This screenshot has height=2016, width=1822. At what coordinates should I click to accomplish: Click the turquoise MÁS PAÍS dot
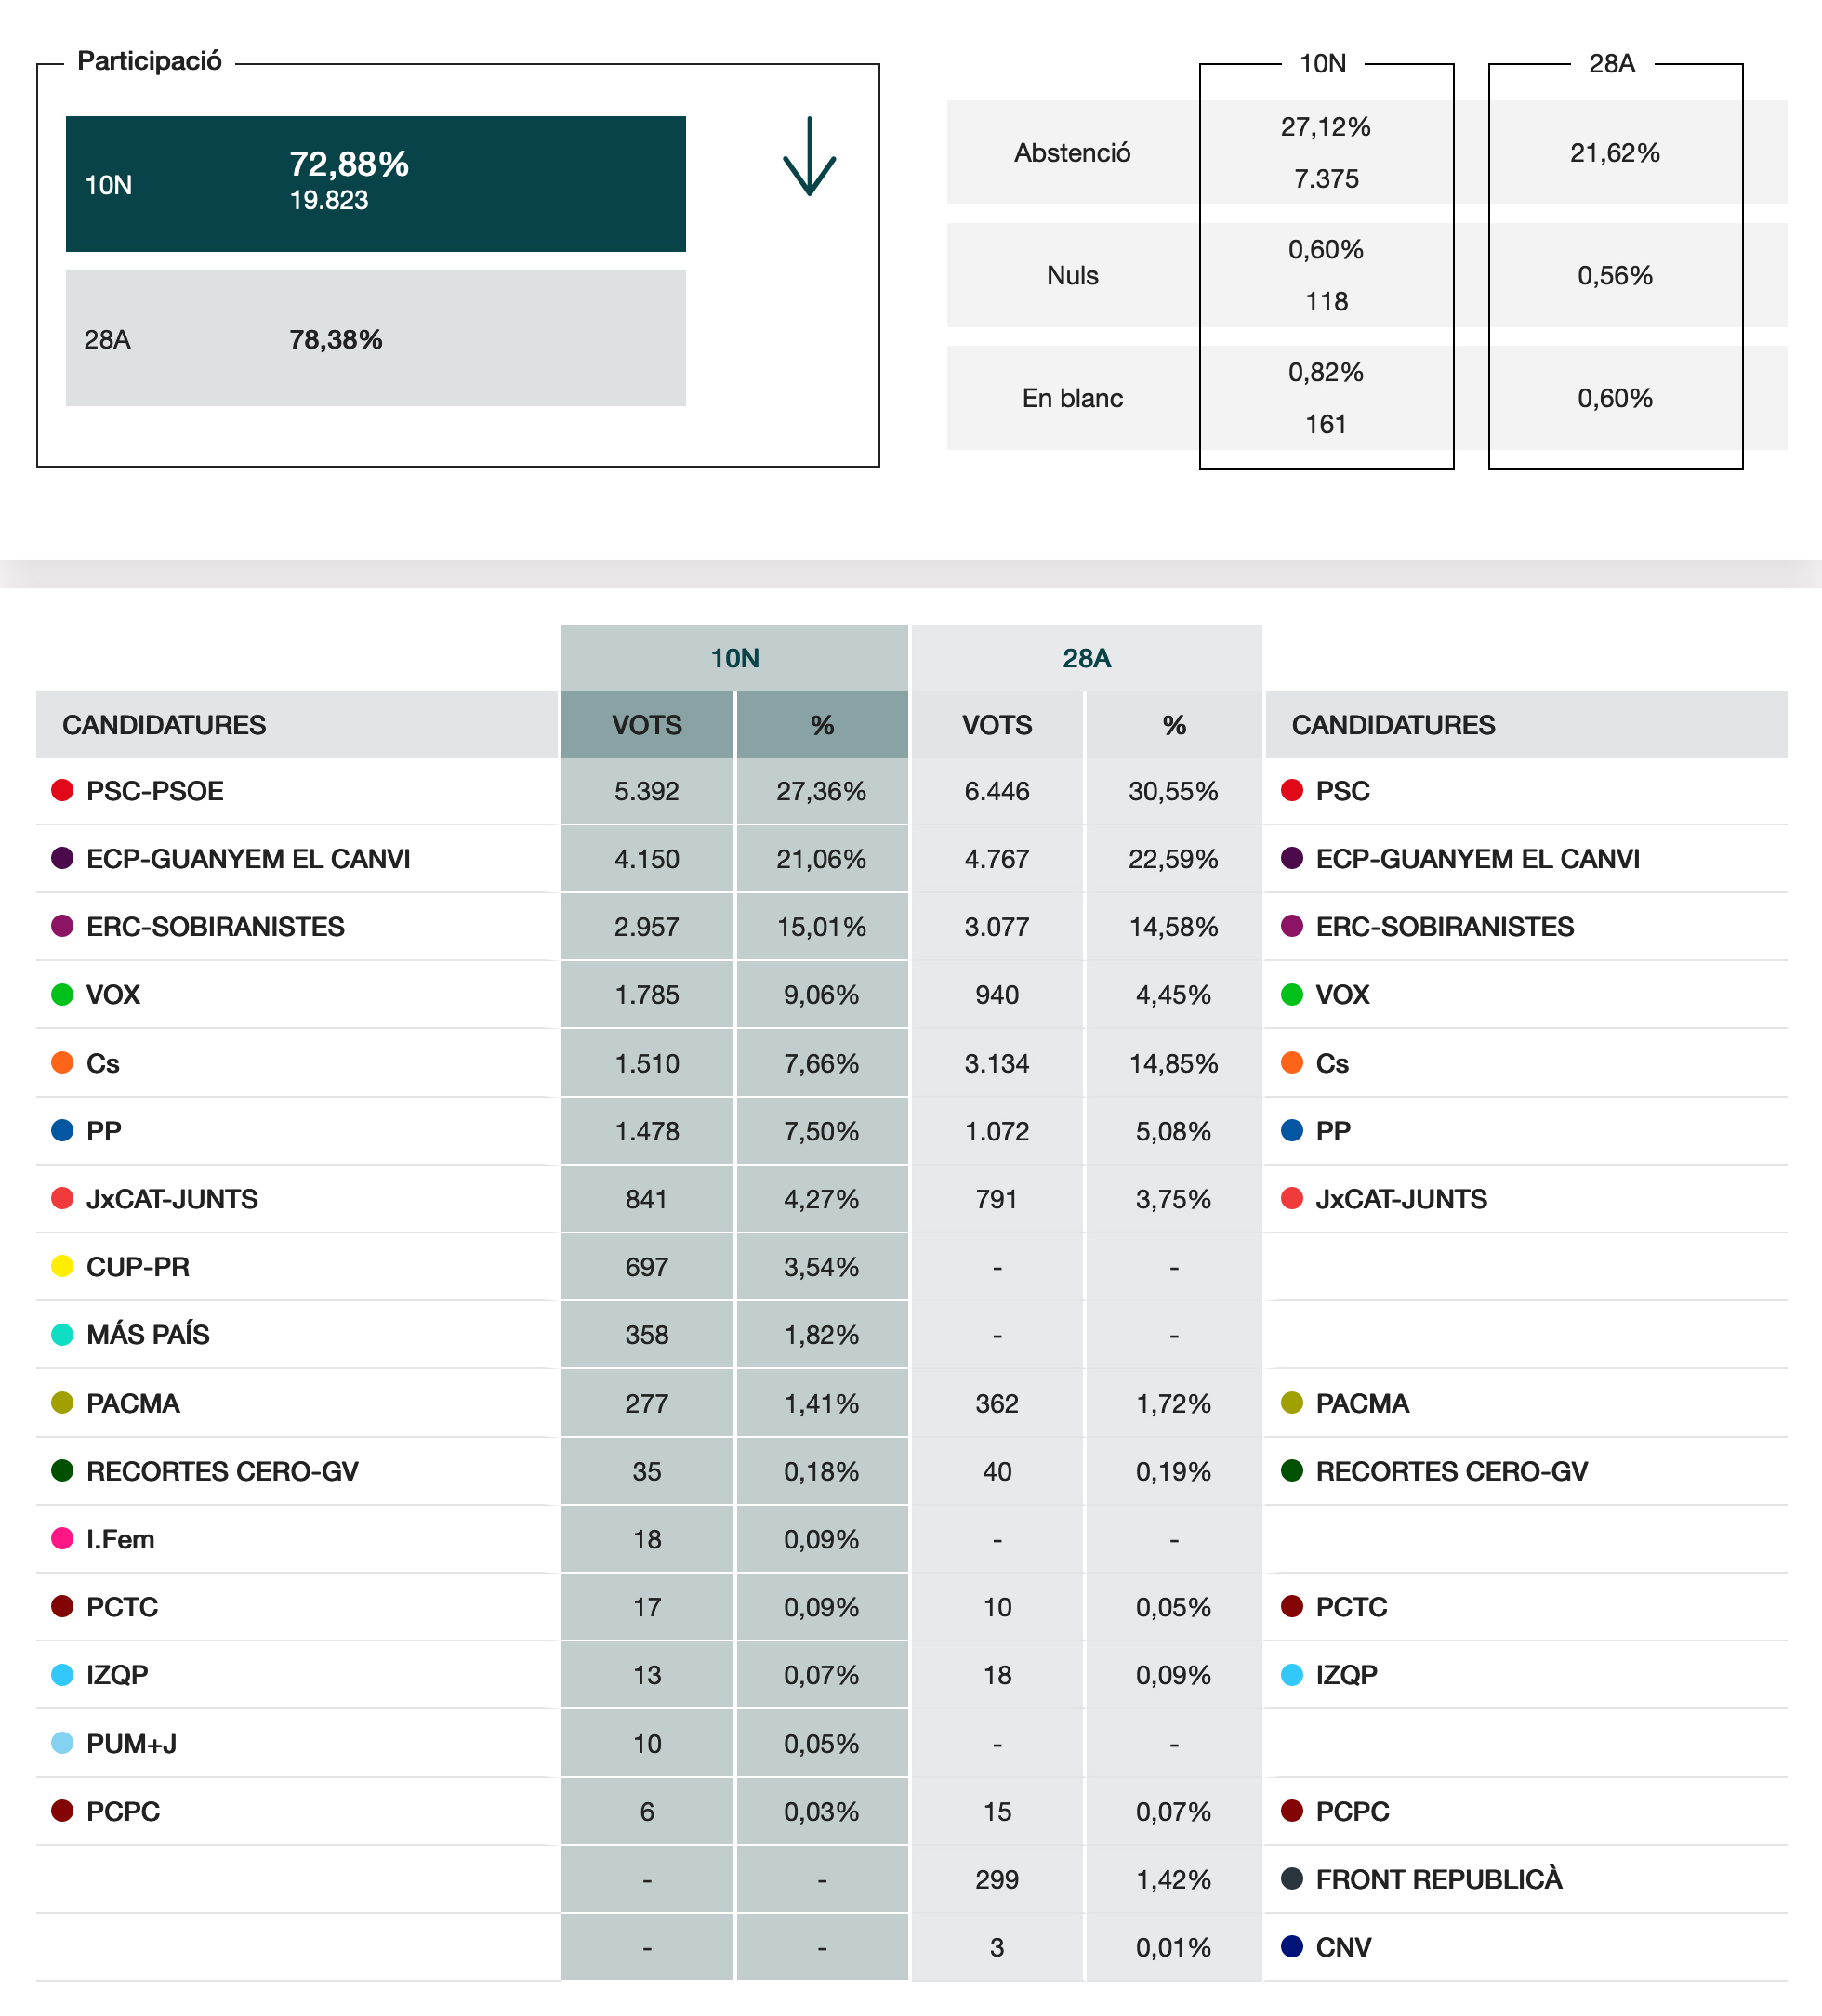point(62,1334)
